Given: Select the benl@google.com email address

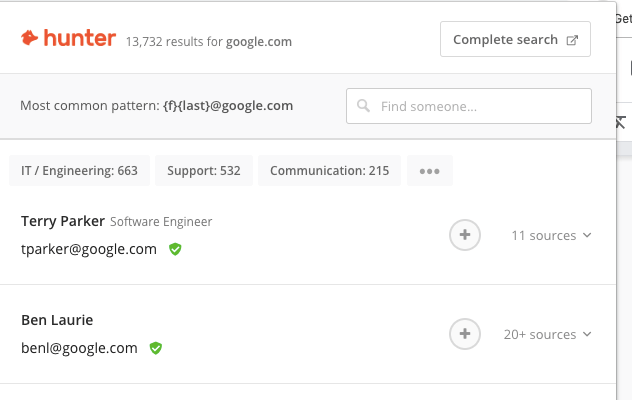Looking at the screenshot, I should click(79, 348).
